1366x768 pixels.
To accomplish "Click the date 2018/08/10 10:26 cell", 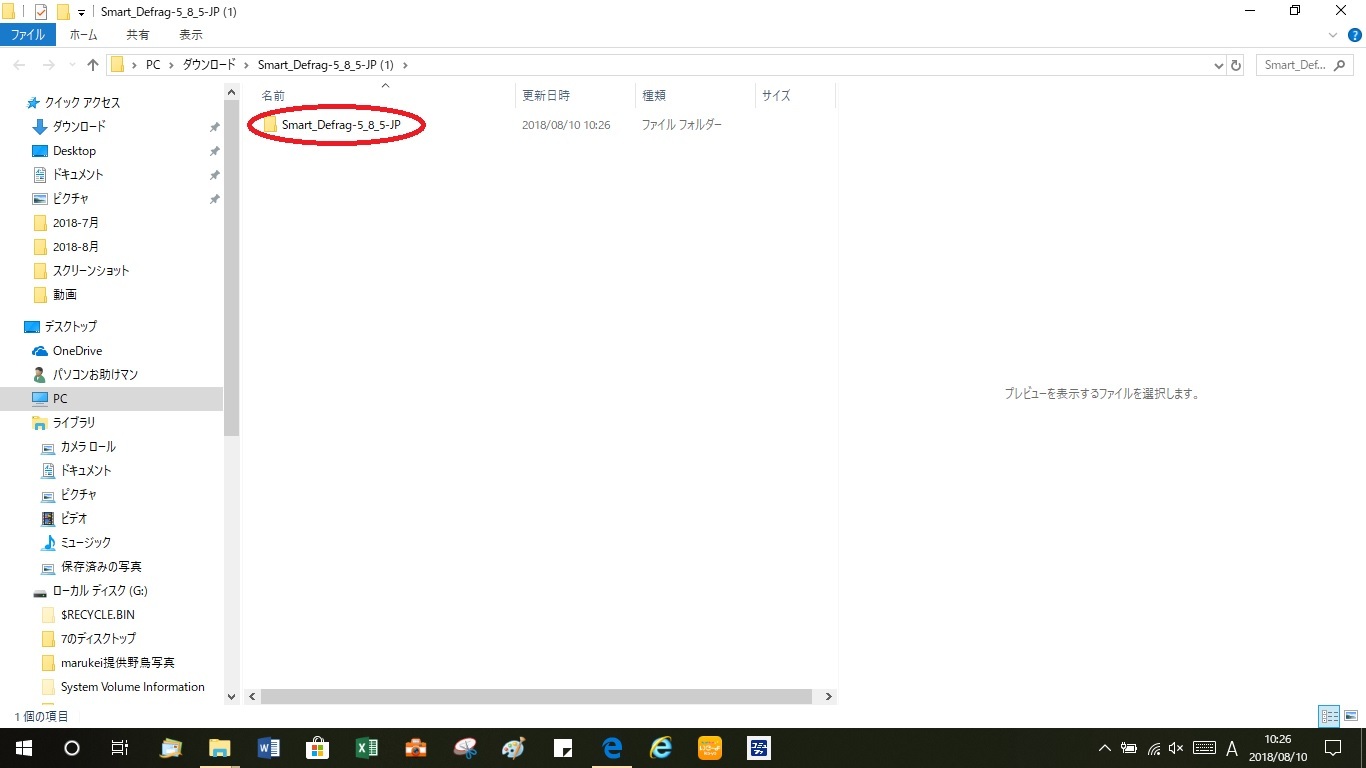I will (566, 125).
